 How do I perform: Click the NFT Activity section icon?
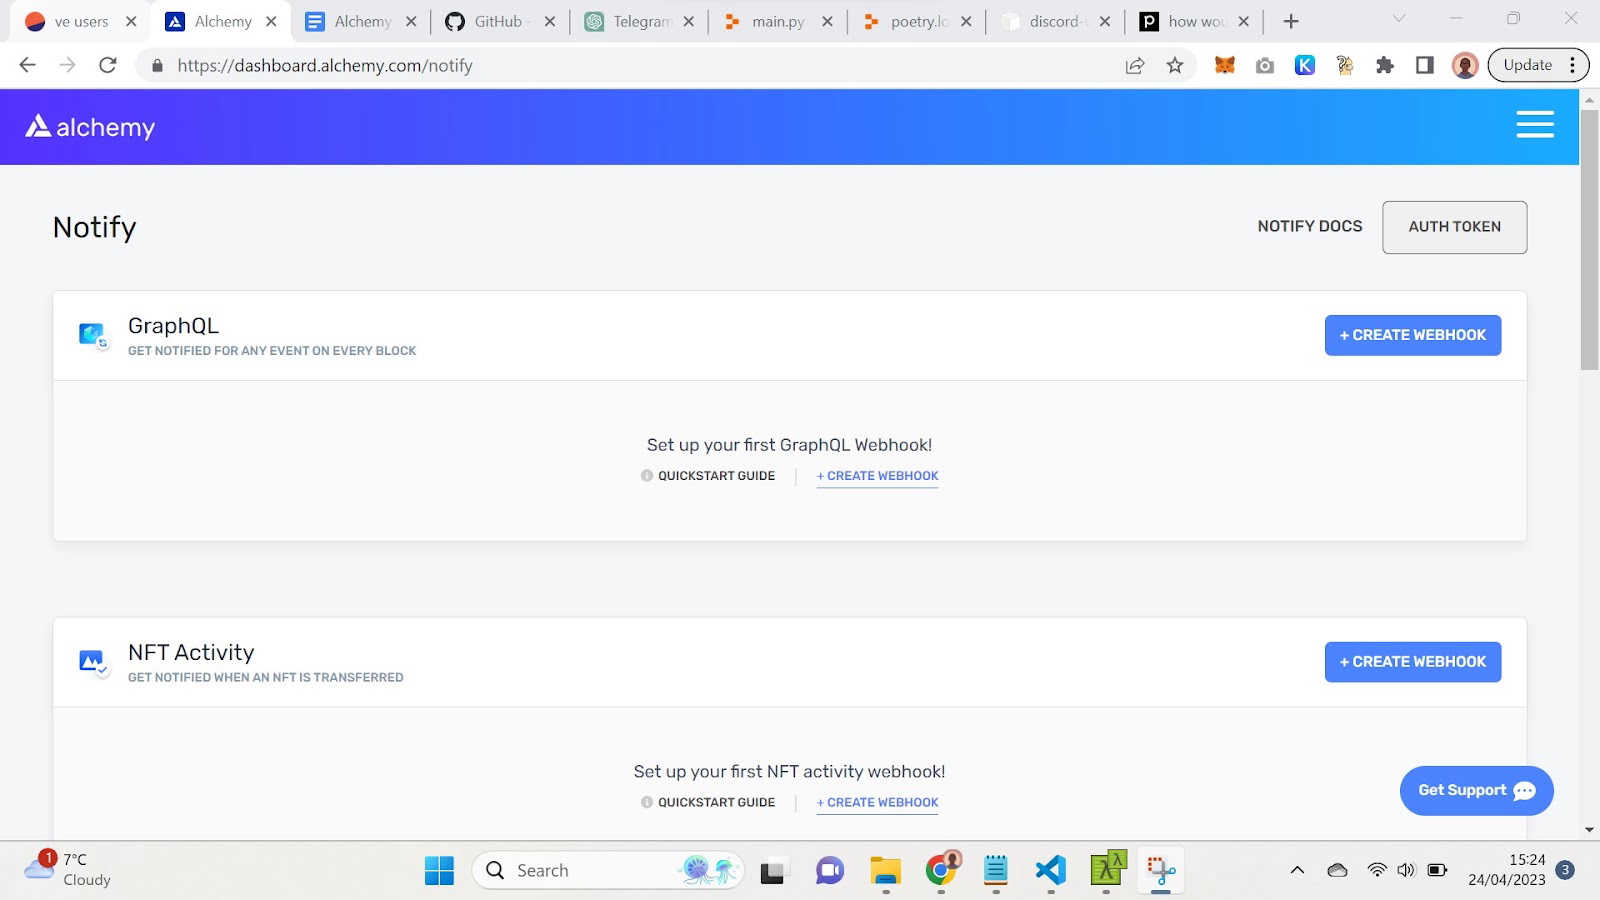point(93,662)
